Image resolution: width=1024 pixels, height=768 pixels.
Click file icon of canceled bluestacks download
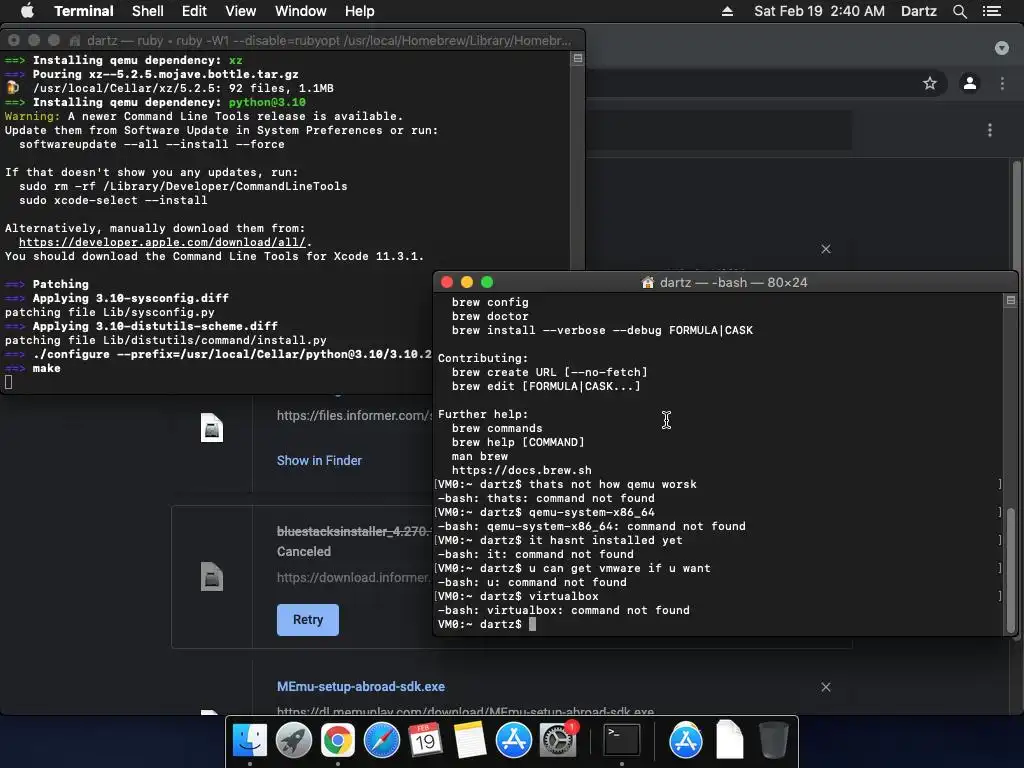tap(212, 577)
